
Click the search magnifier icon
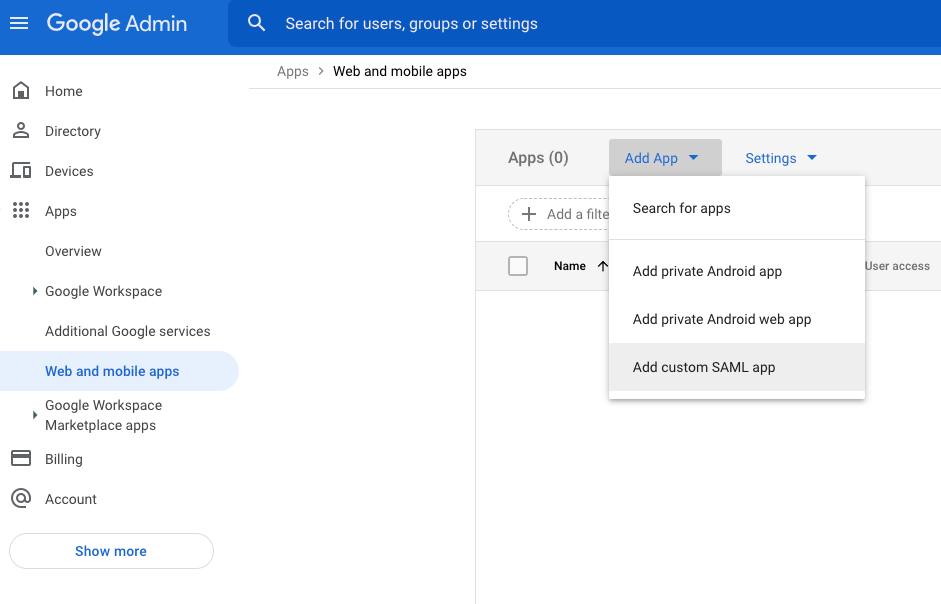point(256,23)
